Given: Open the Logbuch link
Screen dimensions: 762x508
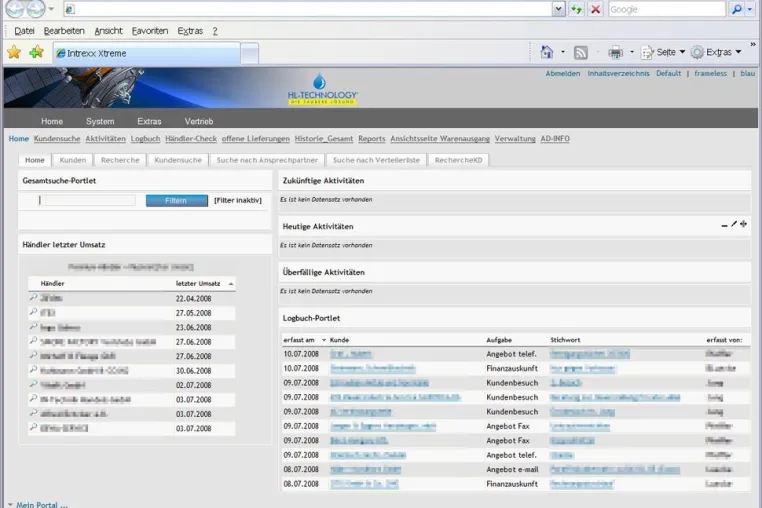Looking at the screenshot, I should 145,139.
